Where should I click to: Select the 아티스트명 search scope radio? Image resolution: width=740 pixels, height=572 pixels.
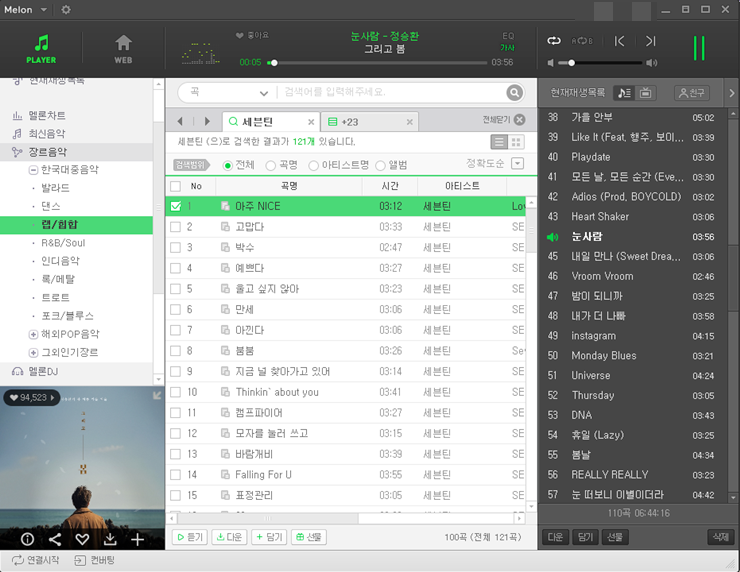(x=313, y=165)
